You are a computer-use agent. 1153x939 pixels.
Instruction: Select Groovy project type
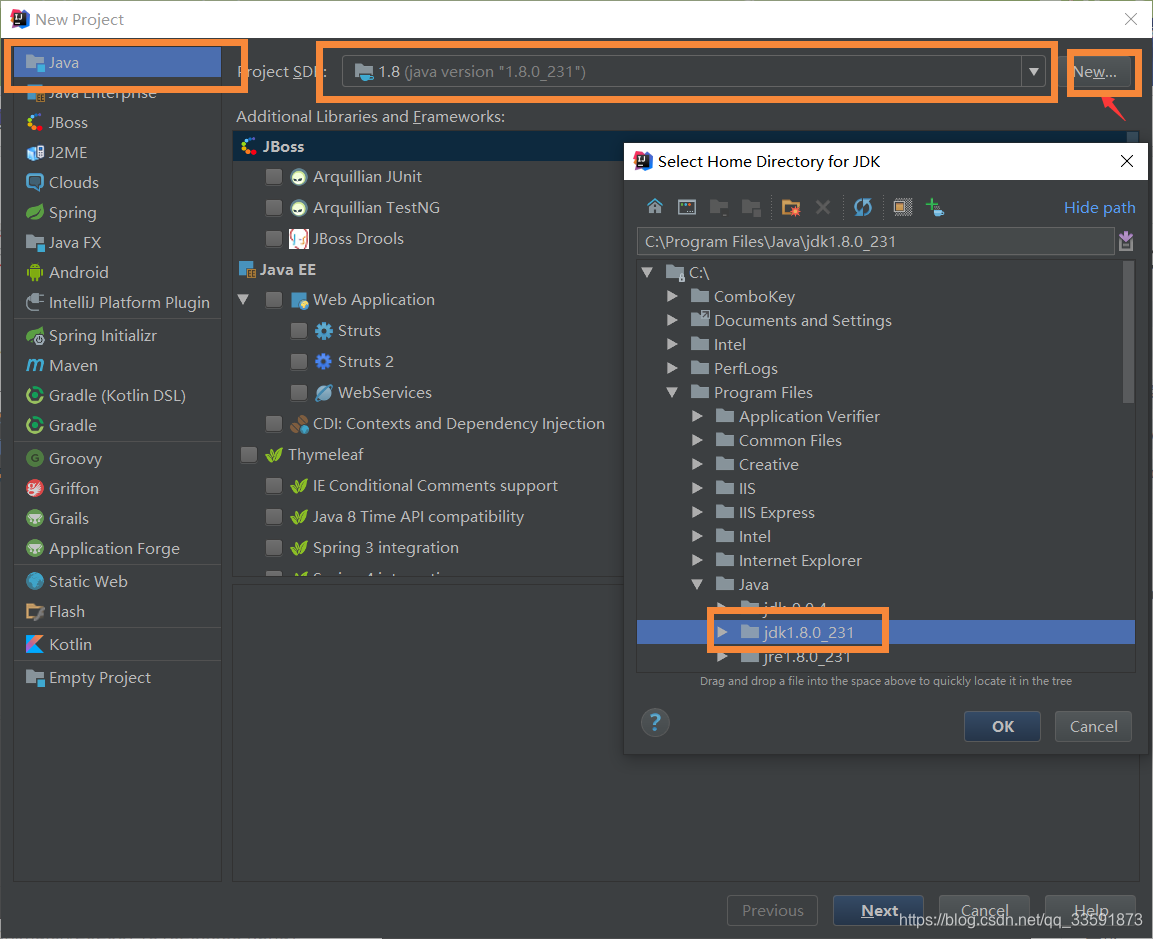[x=118, y=458]
